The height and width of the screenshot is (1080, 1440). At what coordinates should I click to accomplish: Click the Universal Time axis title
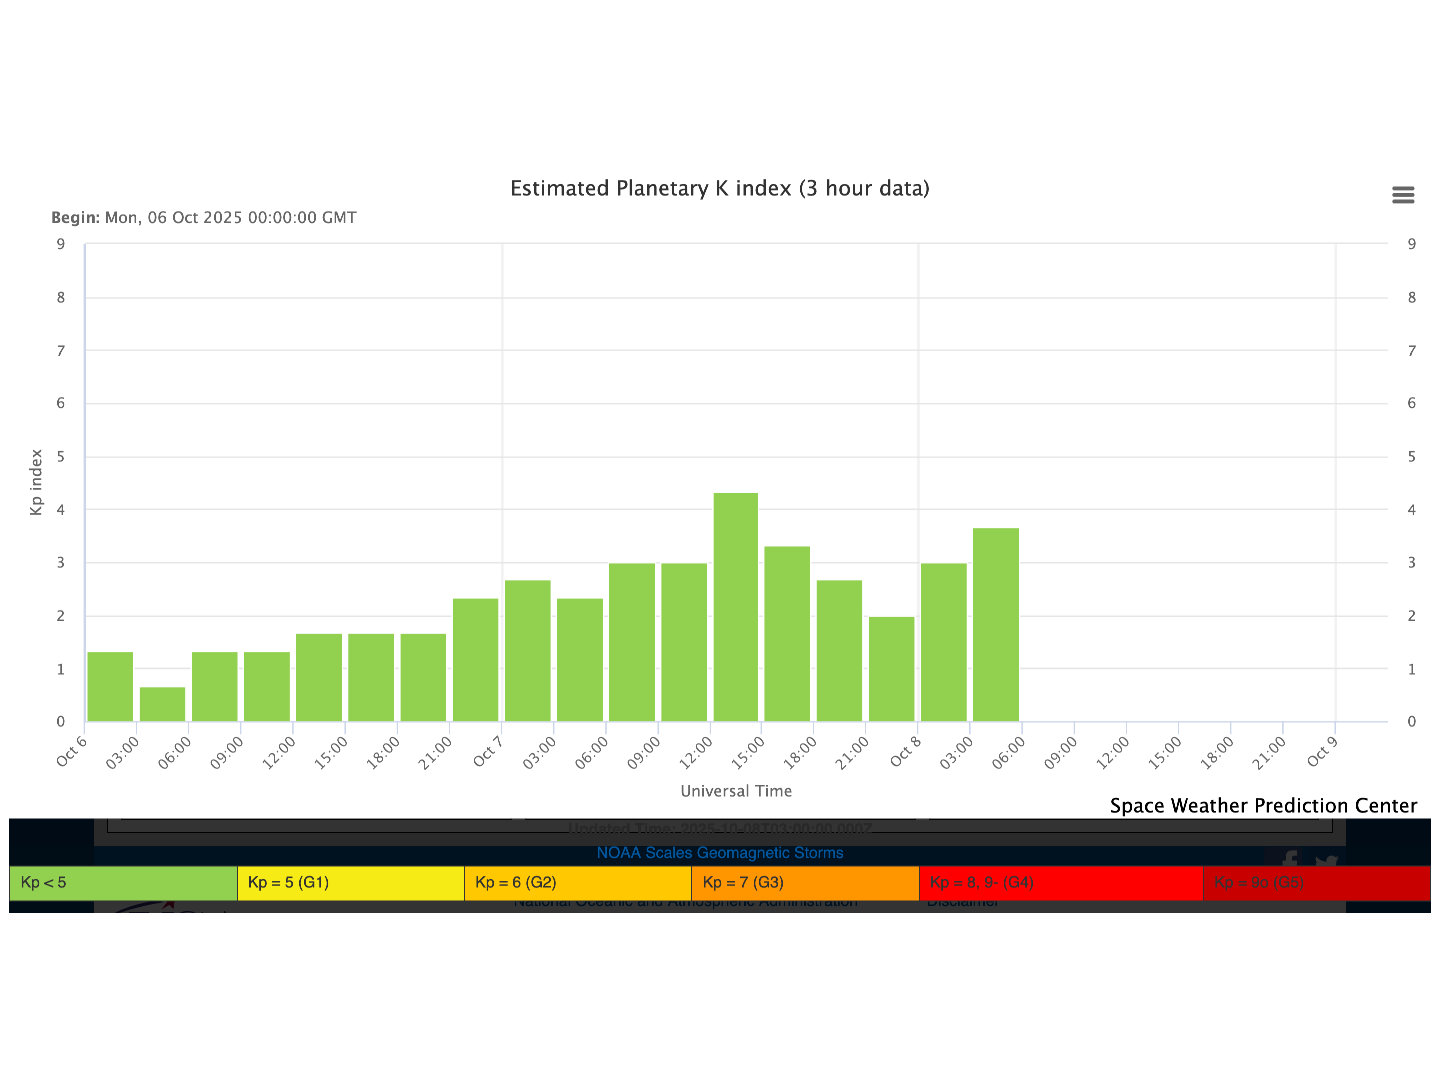(x=736, y=791)
